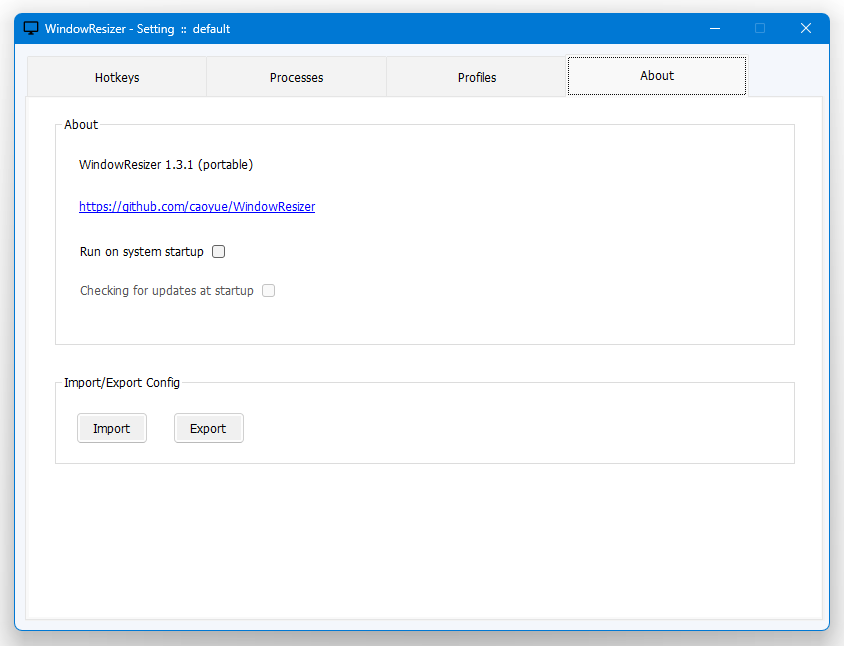Click the WindowResizer monitor icon in title bar
844x646 pixels.
(x=31, y=29)
